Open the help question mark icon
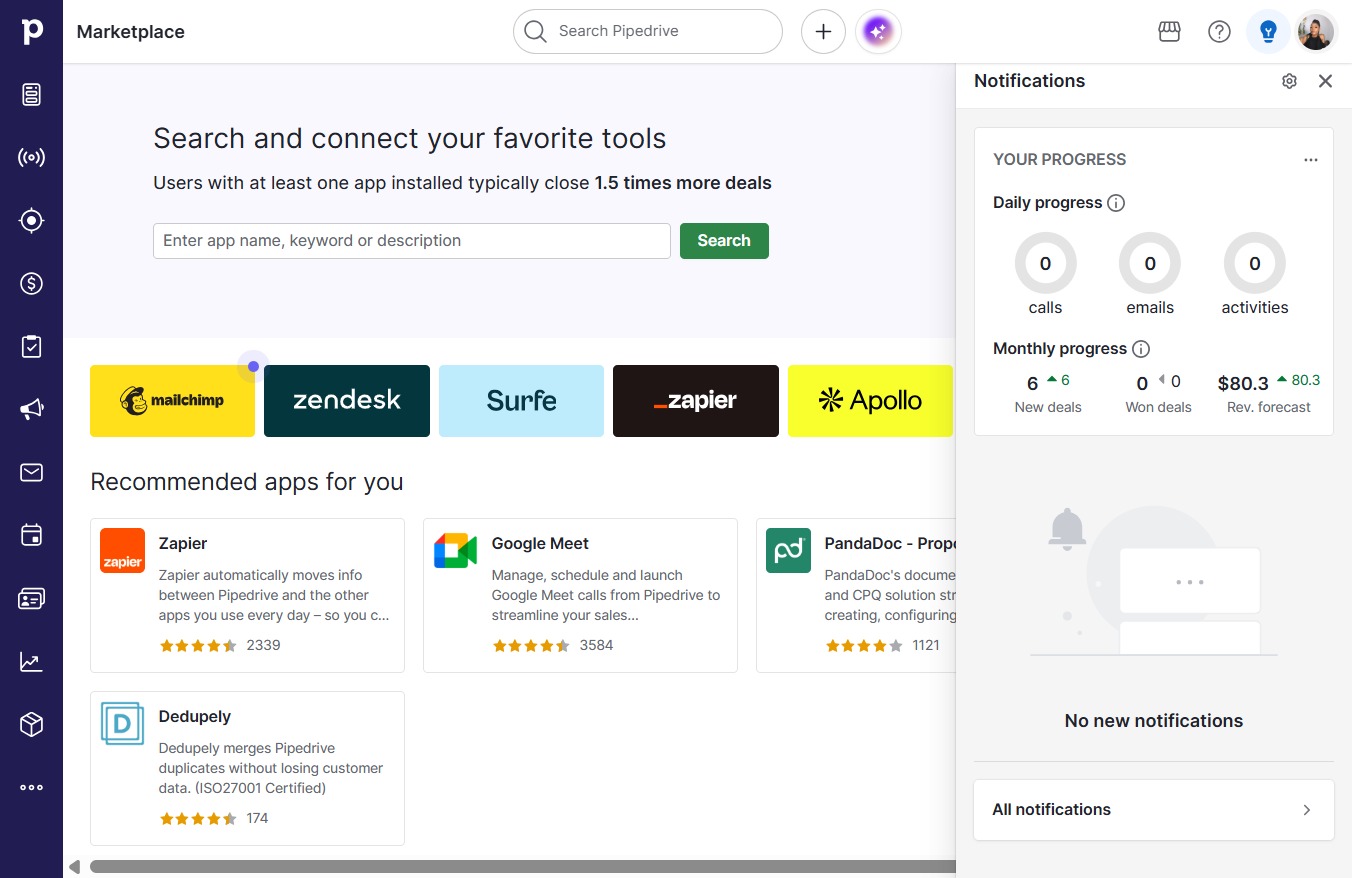Image resolution: width=1352 pixels, height=878 pixels. [1219, 32]
